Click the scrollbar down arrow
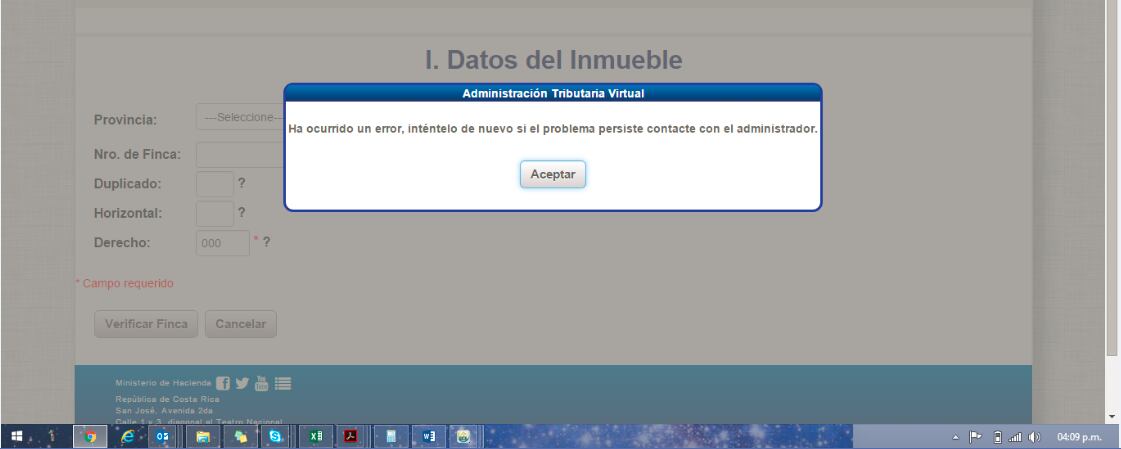This screenshot has width=1121, height=449. [x=1112, y=415]
